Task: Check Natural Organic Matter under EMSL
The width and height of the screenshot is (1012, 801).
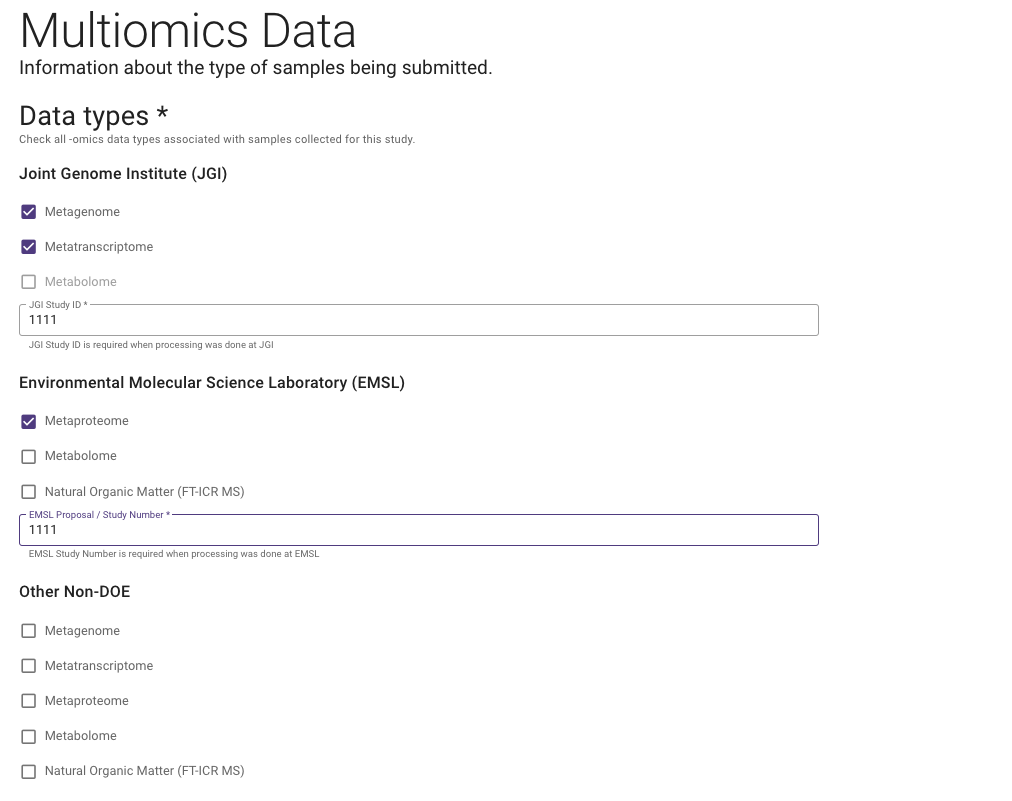Action: pos(29,491)
